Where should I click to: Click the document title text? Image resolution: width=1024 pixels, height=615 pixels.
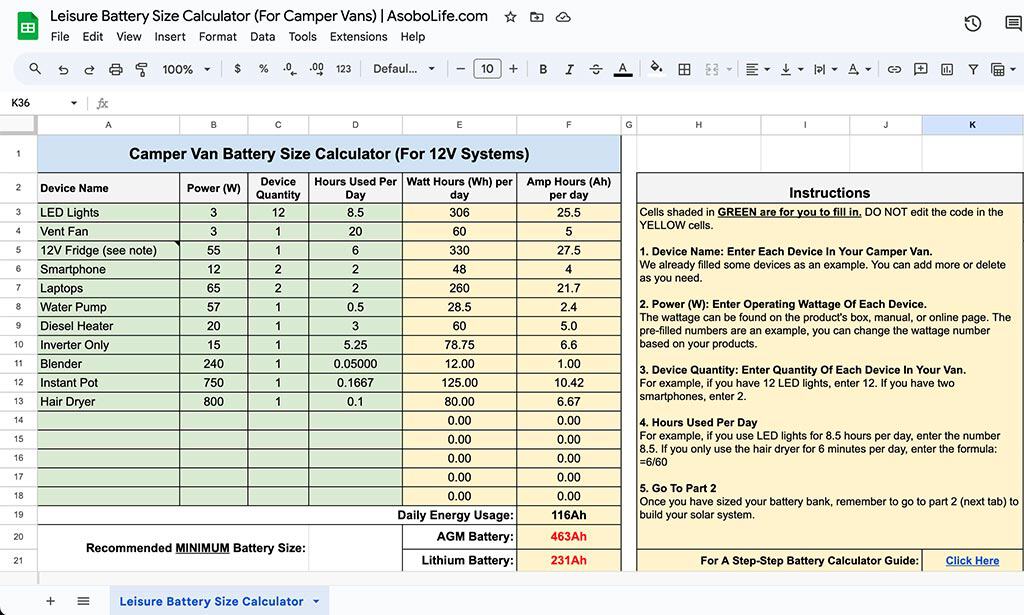click(x=269, y=16)
